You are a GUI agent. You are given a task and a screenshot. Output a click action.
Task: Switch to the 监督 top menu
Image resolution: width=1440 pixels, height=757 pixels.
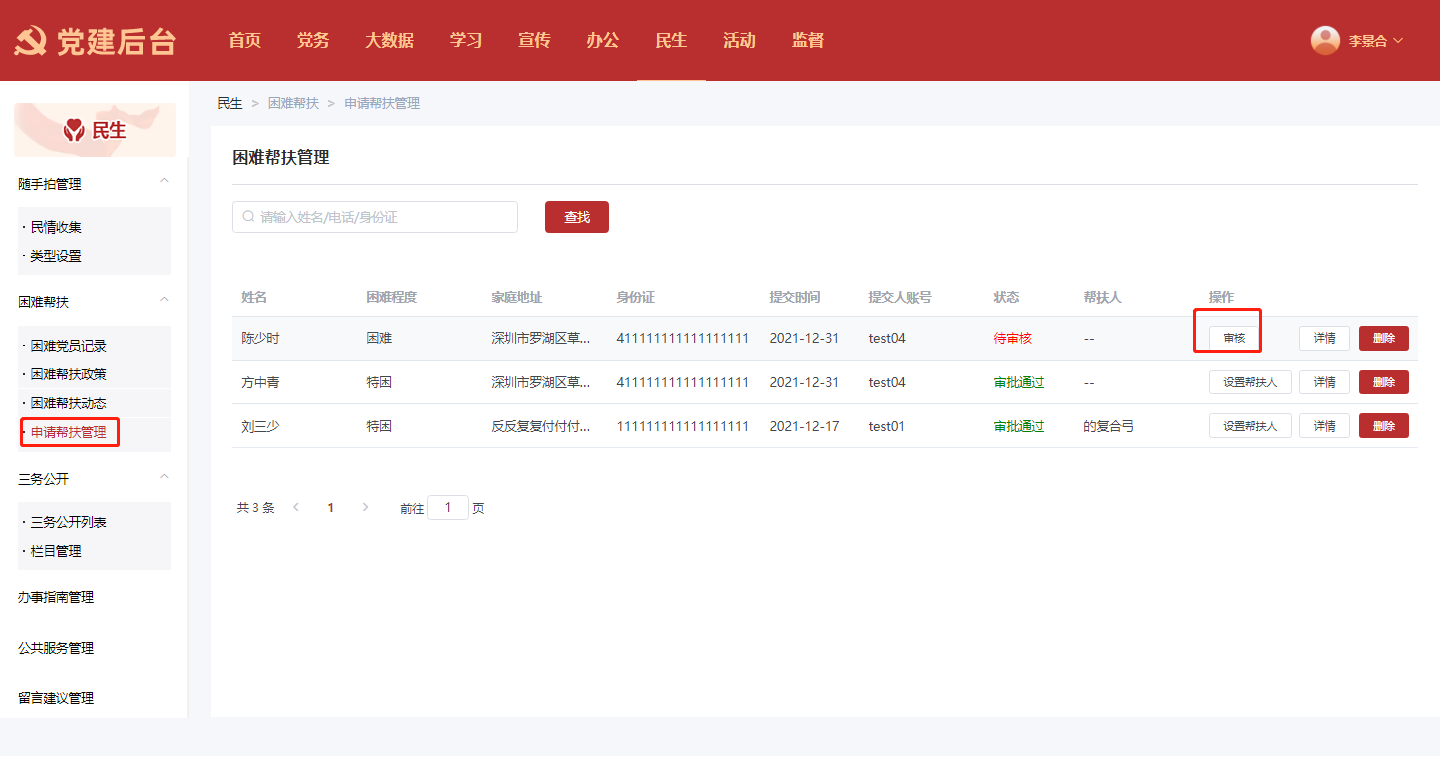tap(807, 41)
